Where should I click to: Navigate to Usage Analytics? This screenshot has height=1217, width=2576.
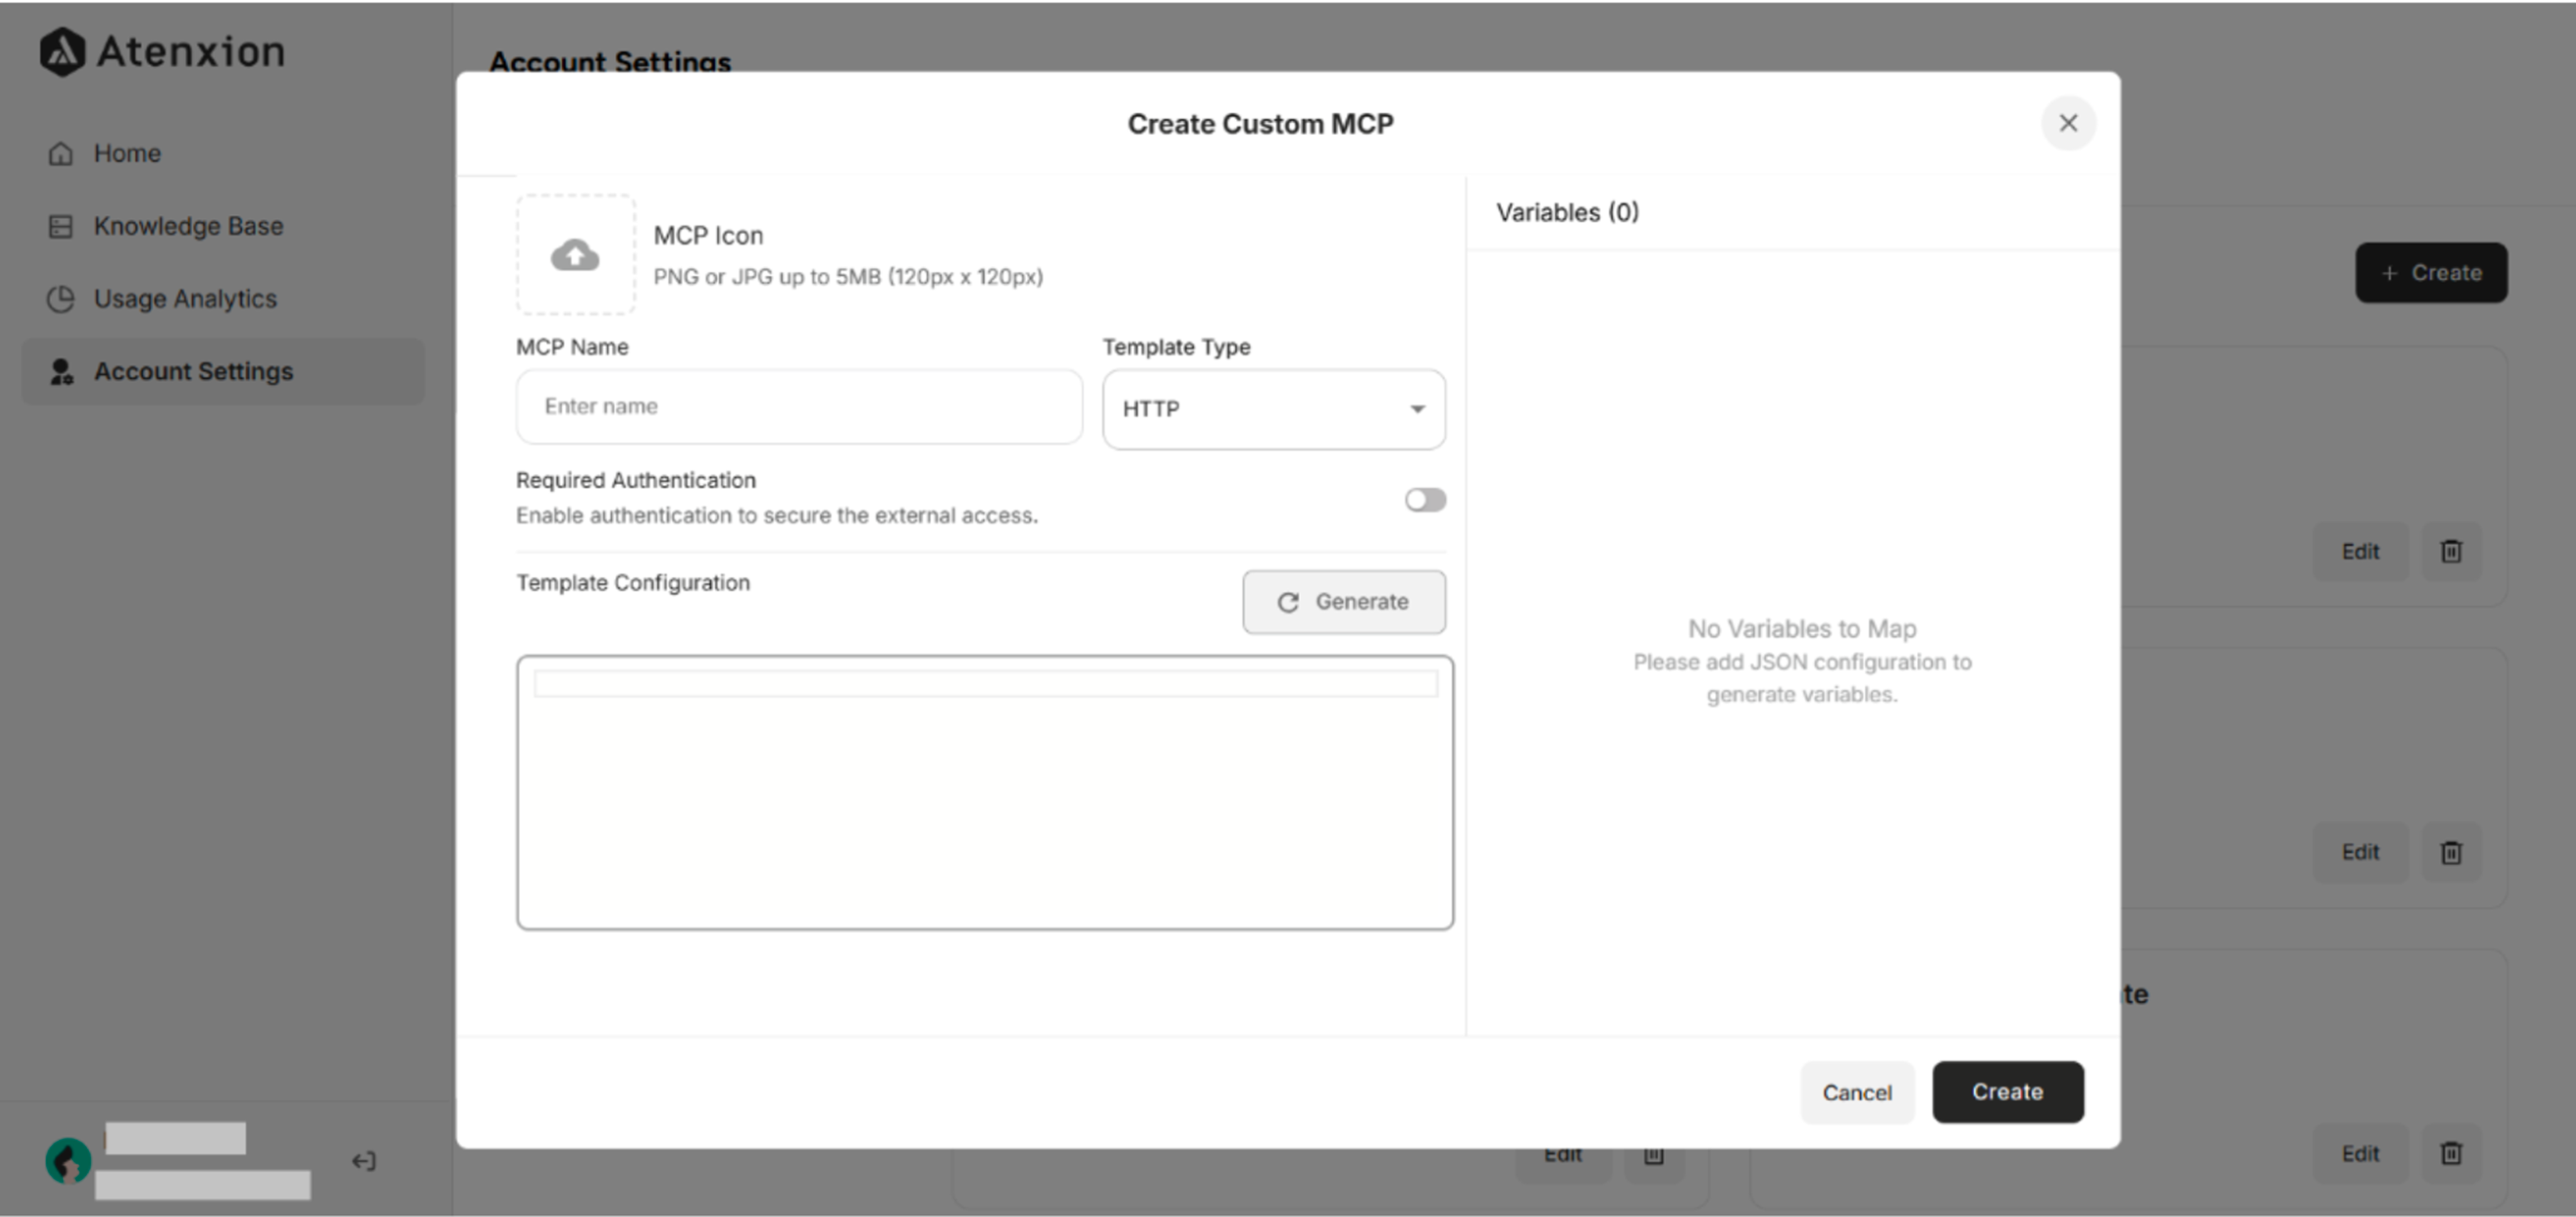[185, 298]
